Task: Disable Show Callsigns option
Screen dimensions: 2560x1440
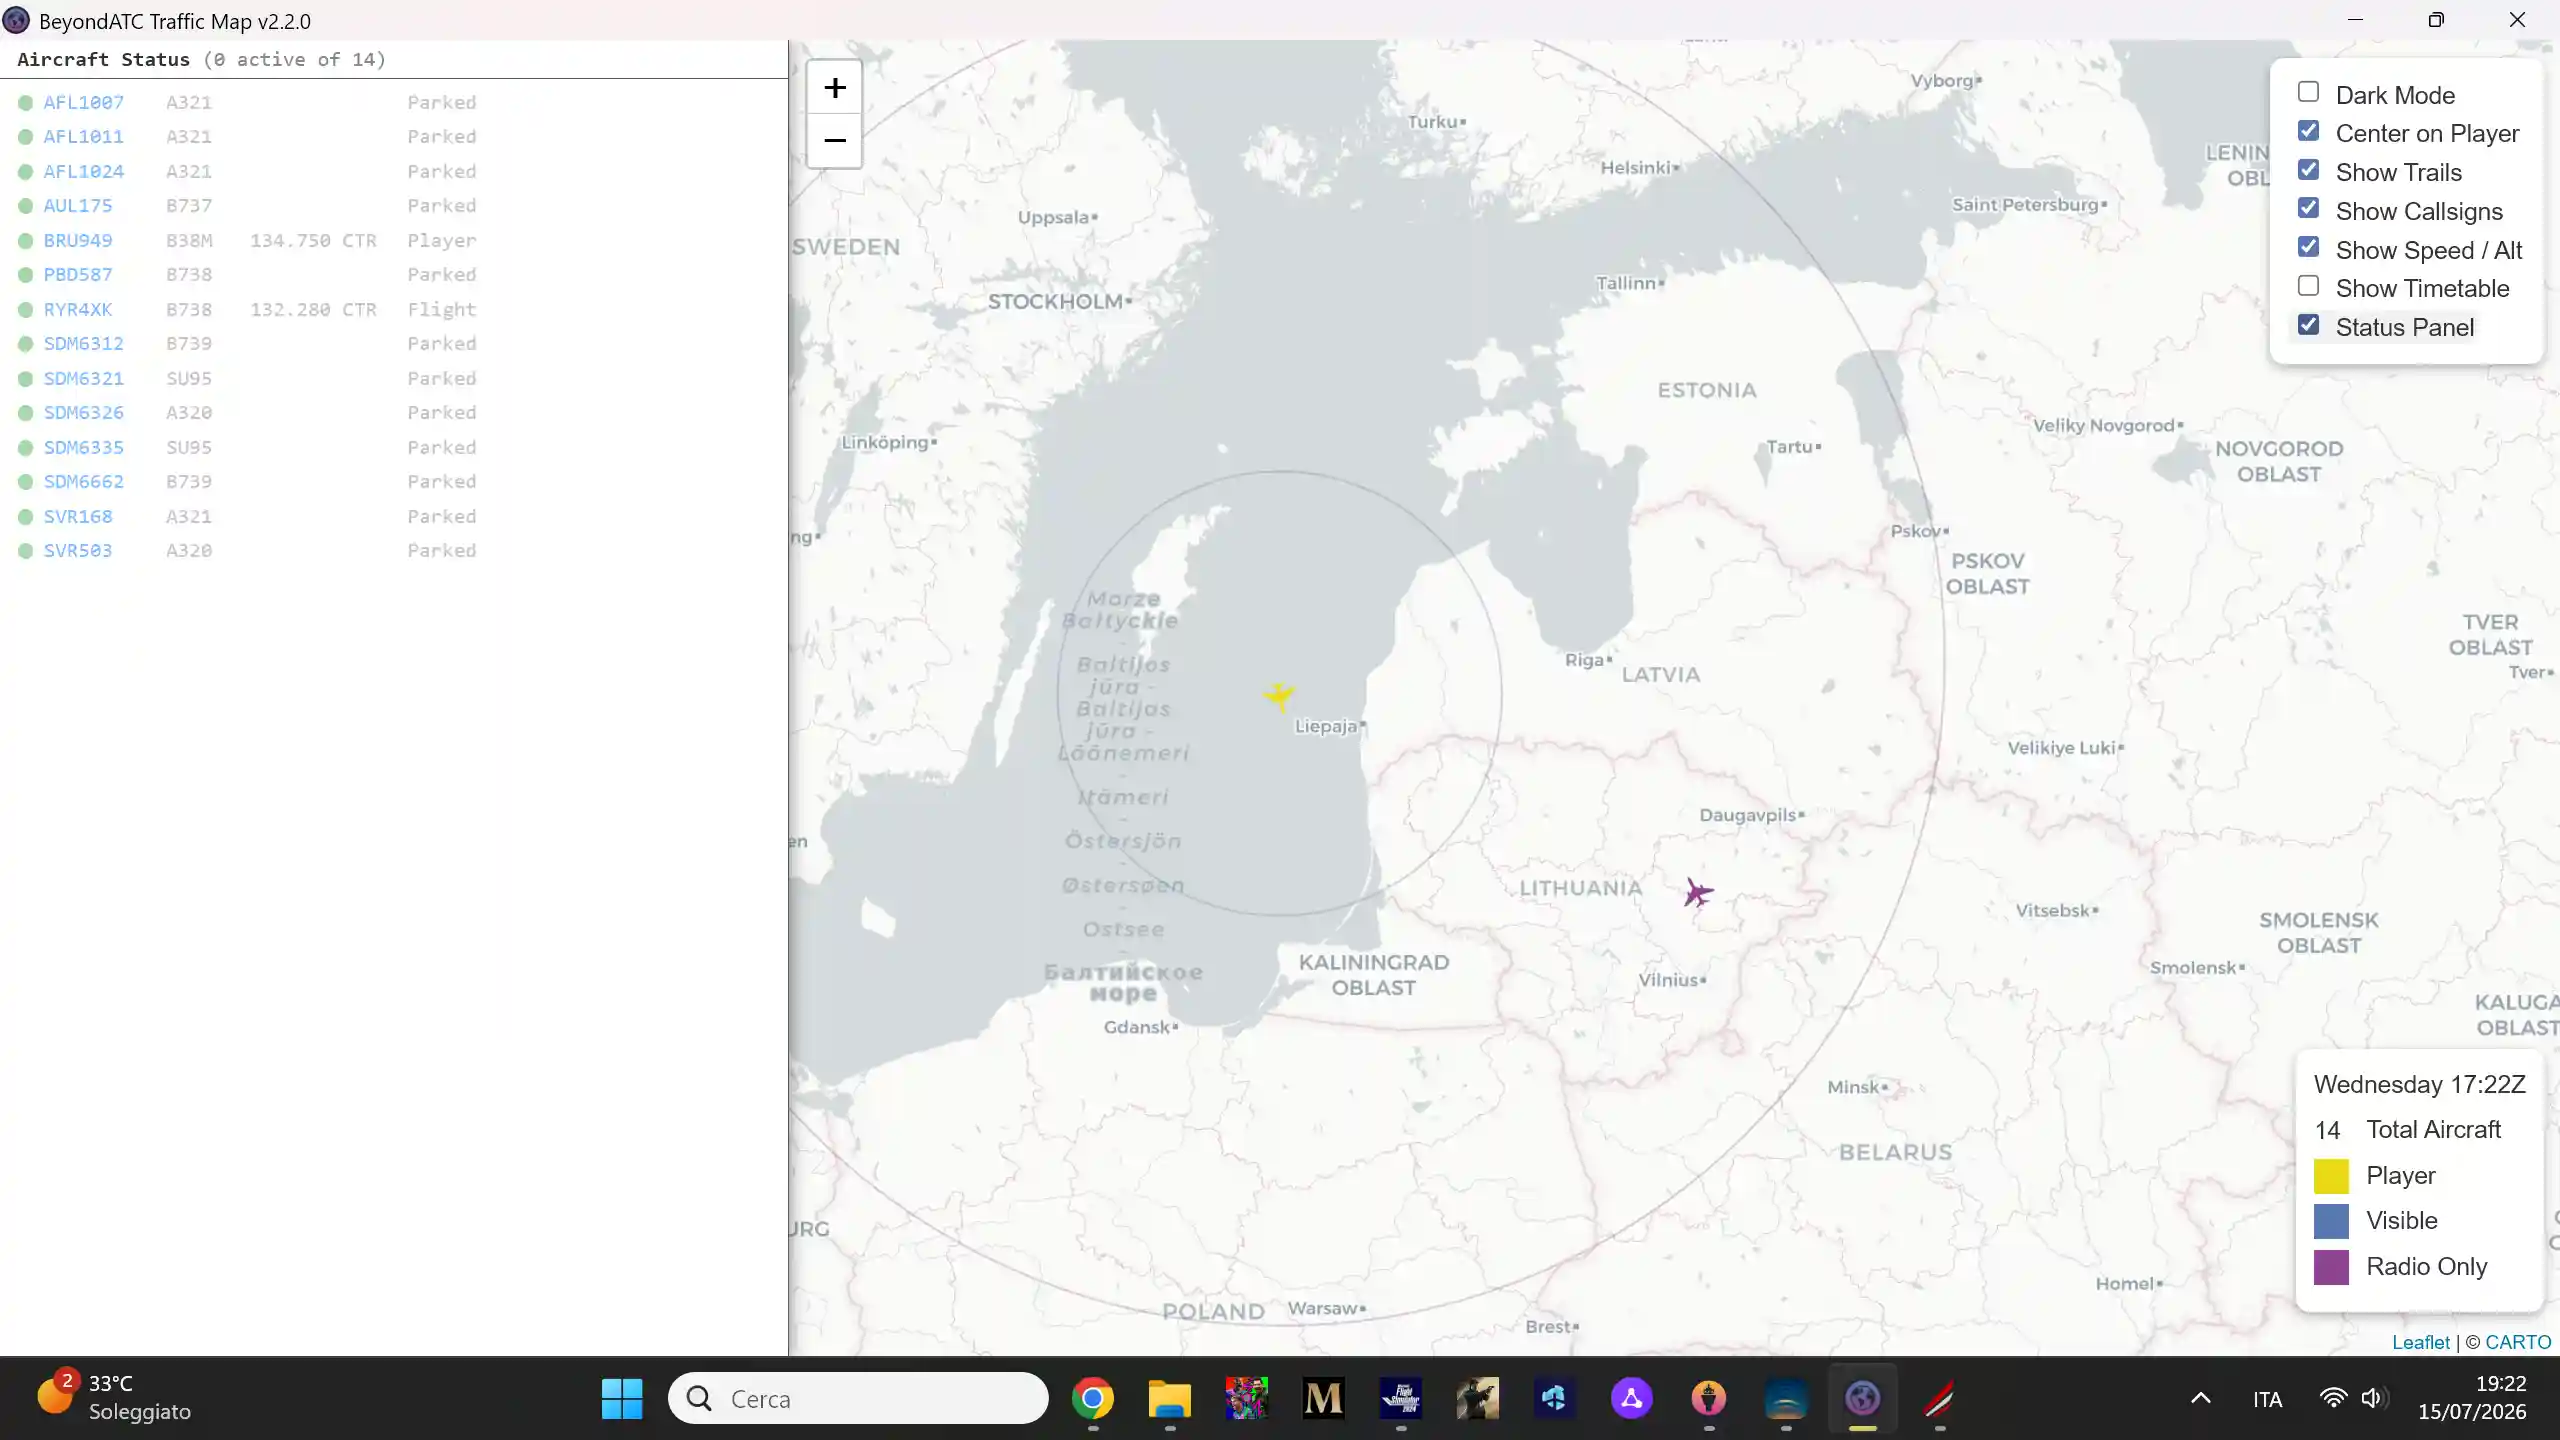Action: point(2308,208)
